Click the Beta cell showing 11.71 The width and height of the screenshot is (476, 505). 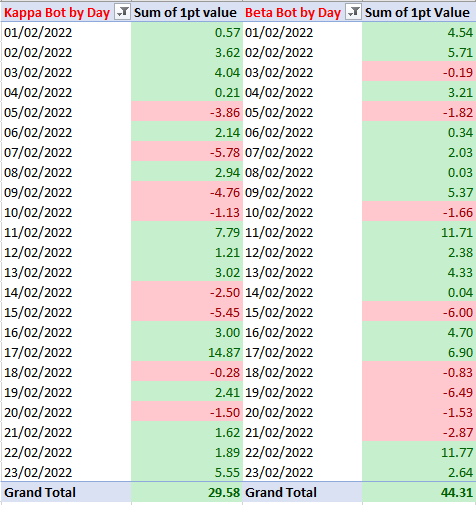coord(419,232)
